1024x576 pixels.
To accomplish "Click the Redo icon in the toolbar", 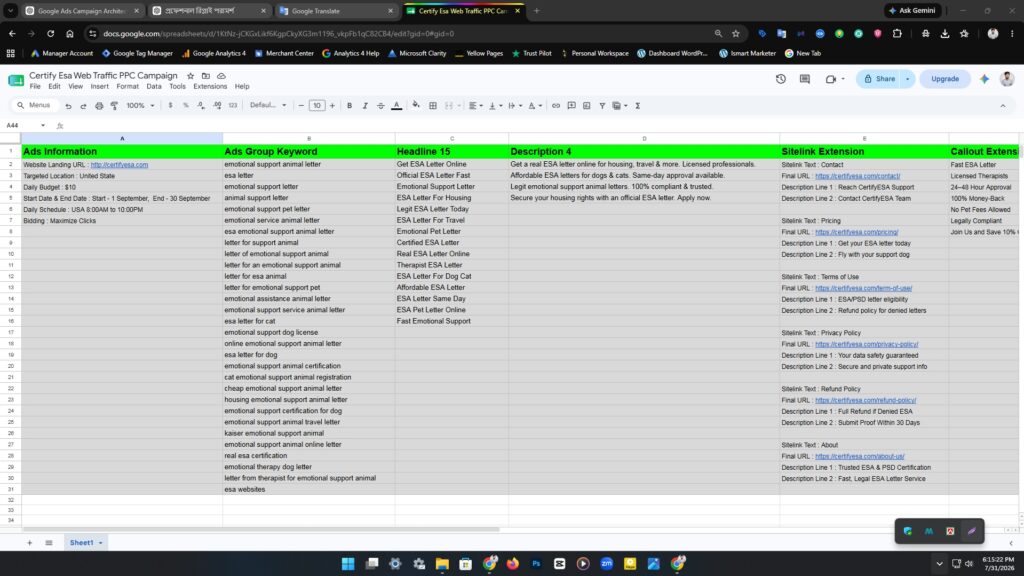I will 84,106.
